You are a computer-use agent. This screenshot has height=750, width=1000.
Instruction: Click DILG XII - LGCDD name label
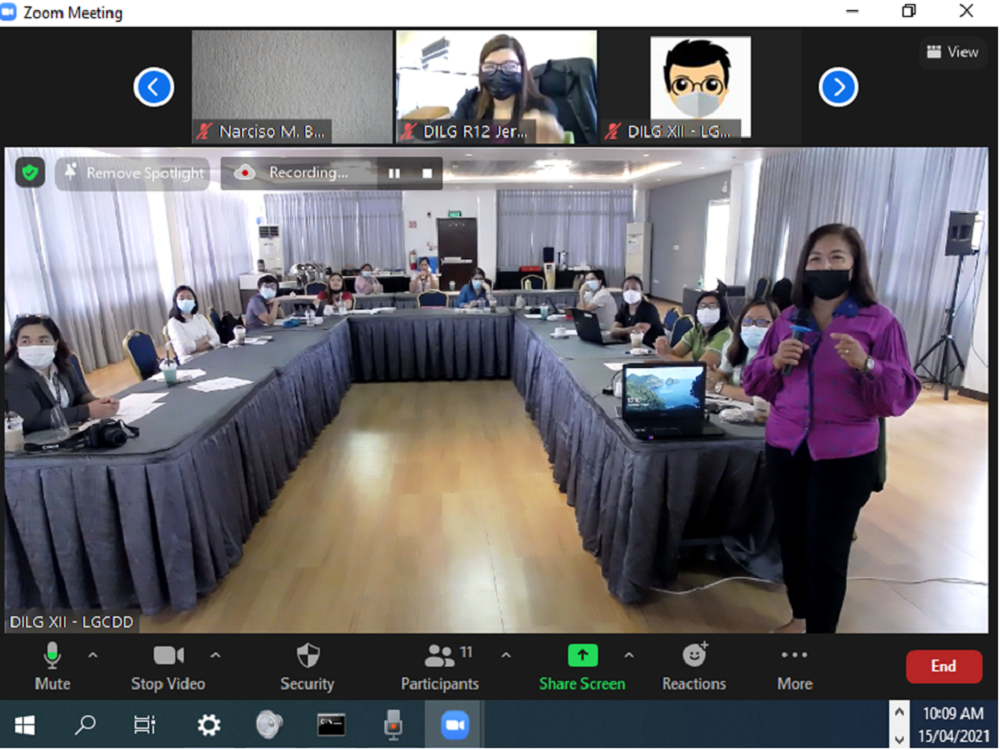(x=71, y=622)
